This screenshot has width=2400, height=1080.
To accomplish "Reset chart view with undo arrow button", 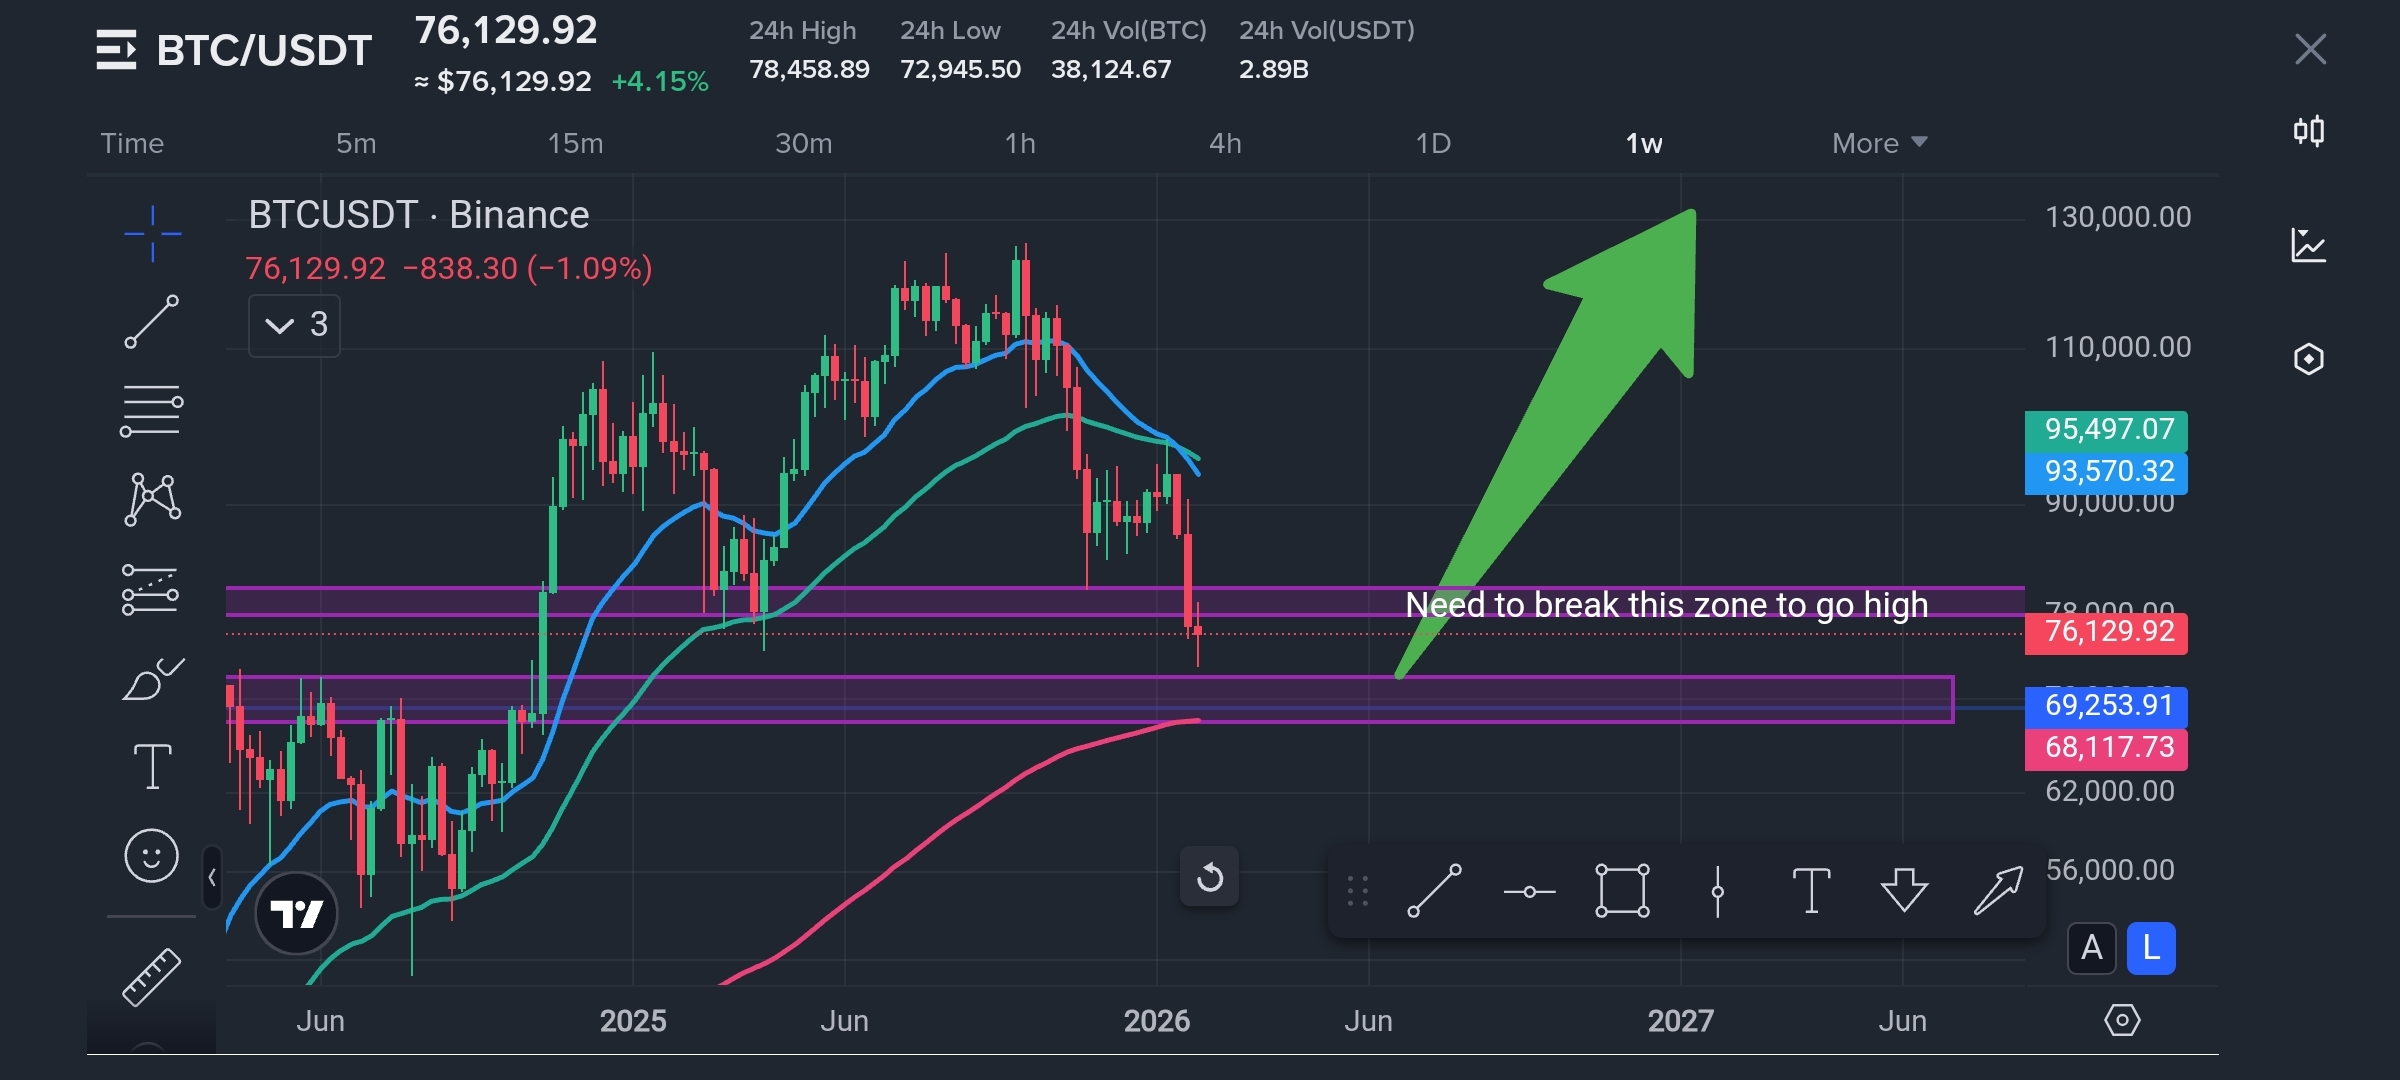I will click(x=1209, y=877).
